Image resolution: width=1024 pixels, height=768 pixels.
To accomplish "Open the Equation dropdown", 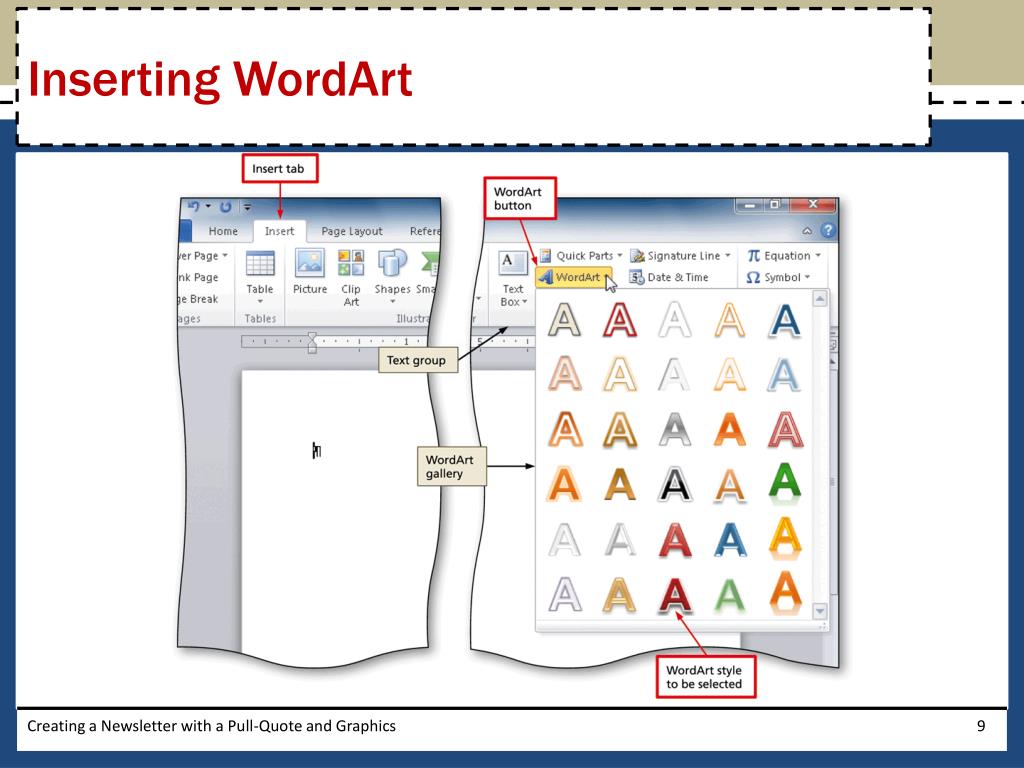I will coord(783,255).
